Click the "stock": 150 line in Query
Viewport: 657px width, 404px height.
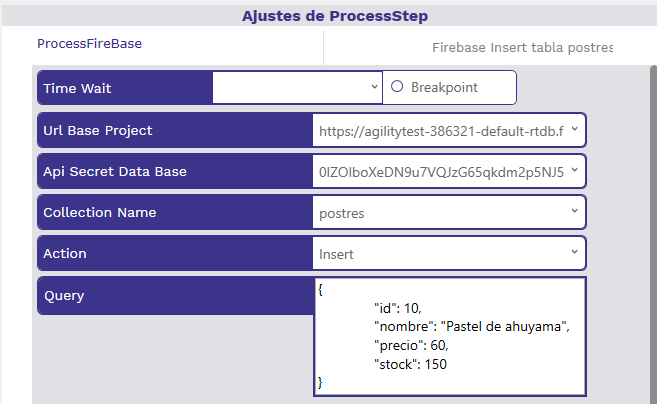tap(410, 364)
